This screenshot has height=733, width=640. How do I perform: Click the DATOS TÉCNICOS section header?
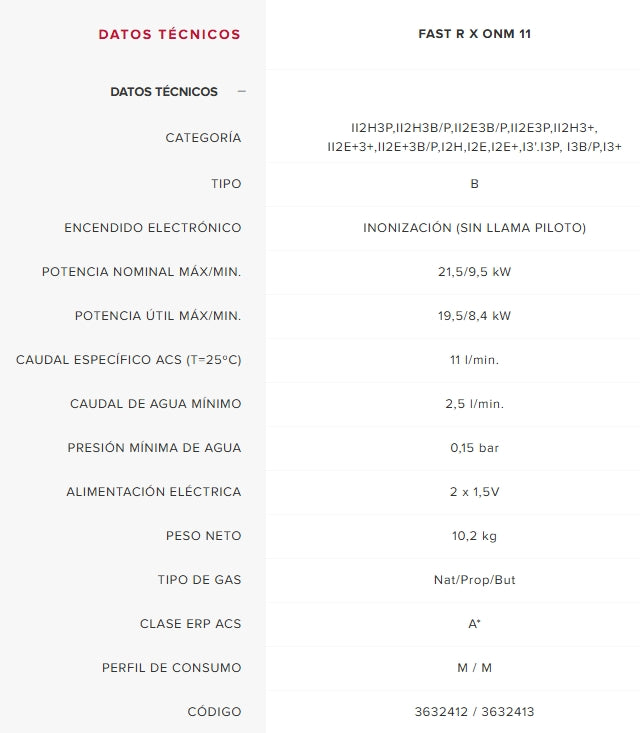164,92
